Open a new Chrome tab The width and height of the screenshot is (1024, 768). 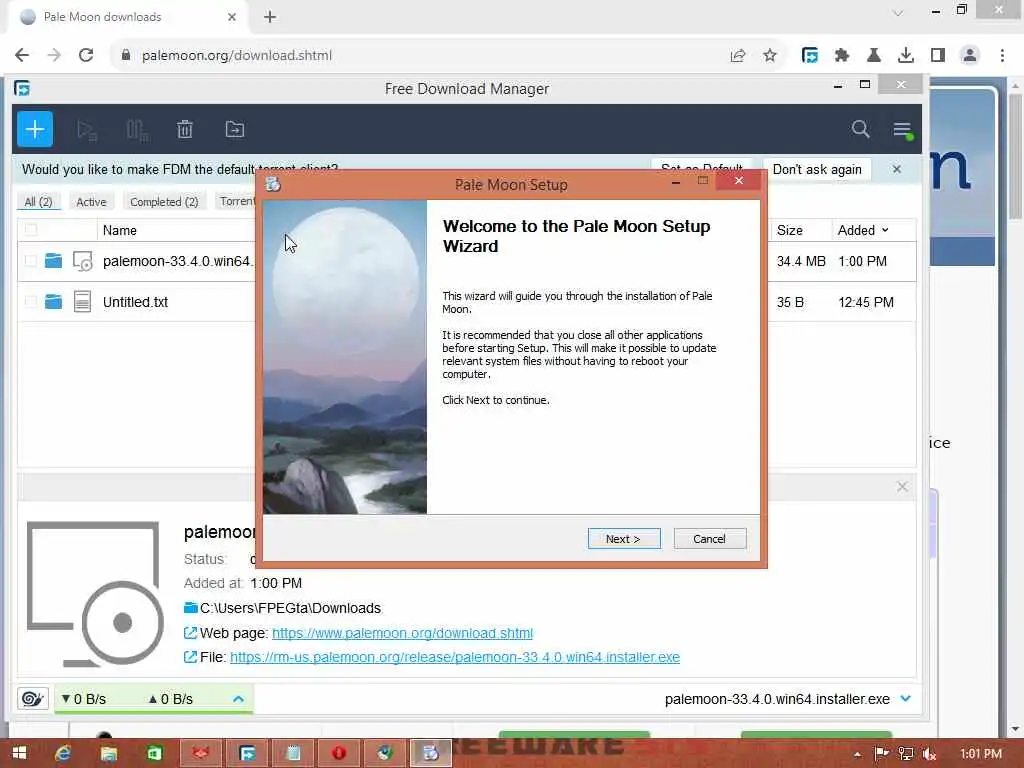pyautogui.click(x=270, y=17)
